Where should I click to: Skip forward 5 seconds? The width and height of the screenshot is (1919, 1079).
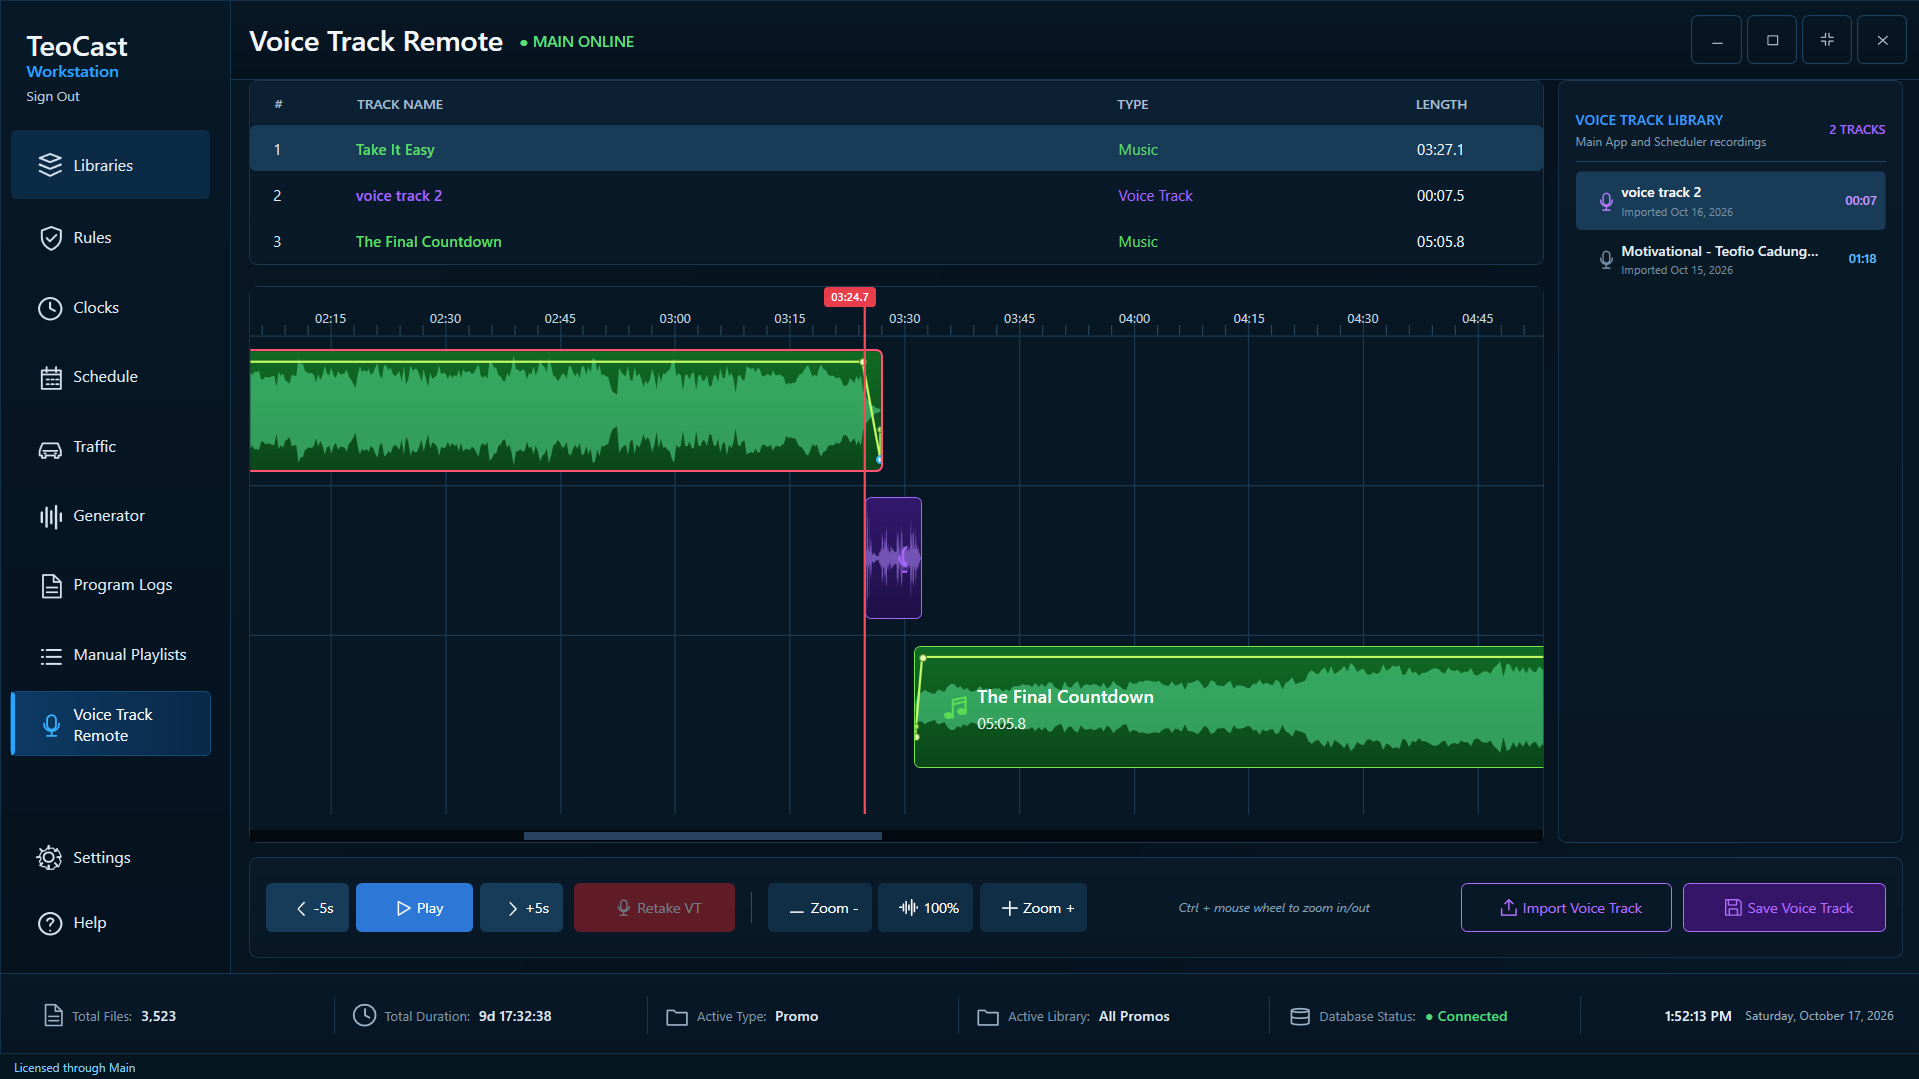[x=521, y=908]
